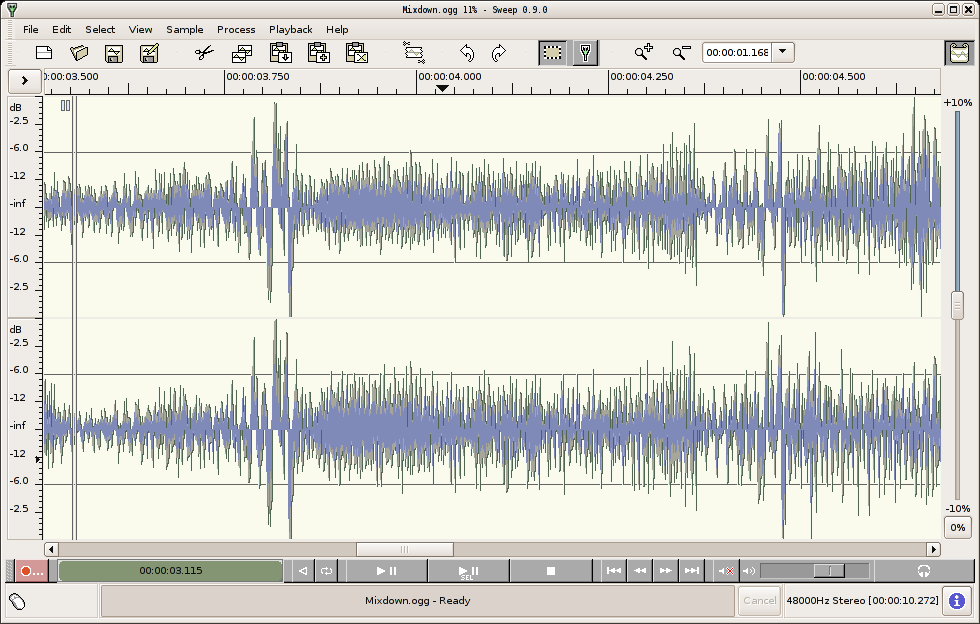Image resolution: width=980 pixels, height=624 pixels.
Task: Toggle loop playback mode
Action: coord(326,571)
